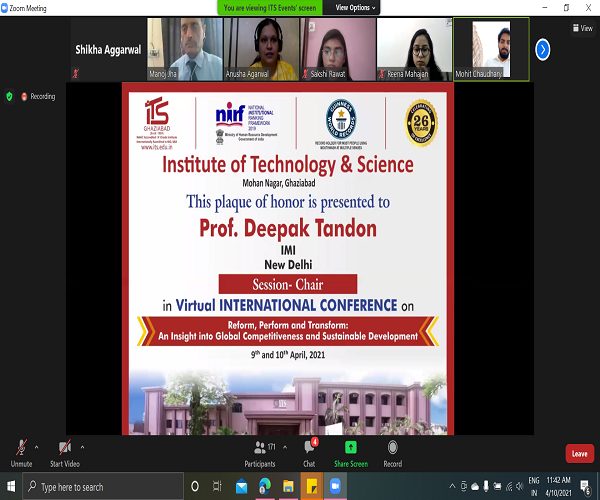Start Video camera button
600x500 pixels.
click(65, 453)
